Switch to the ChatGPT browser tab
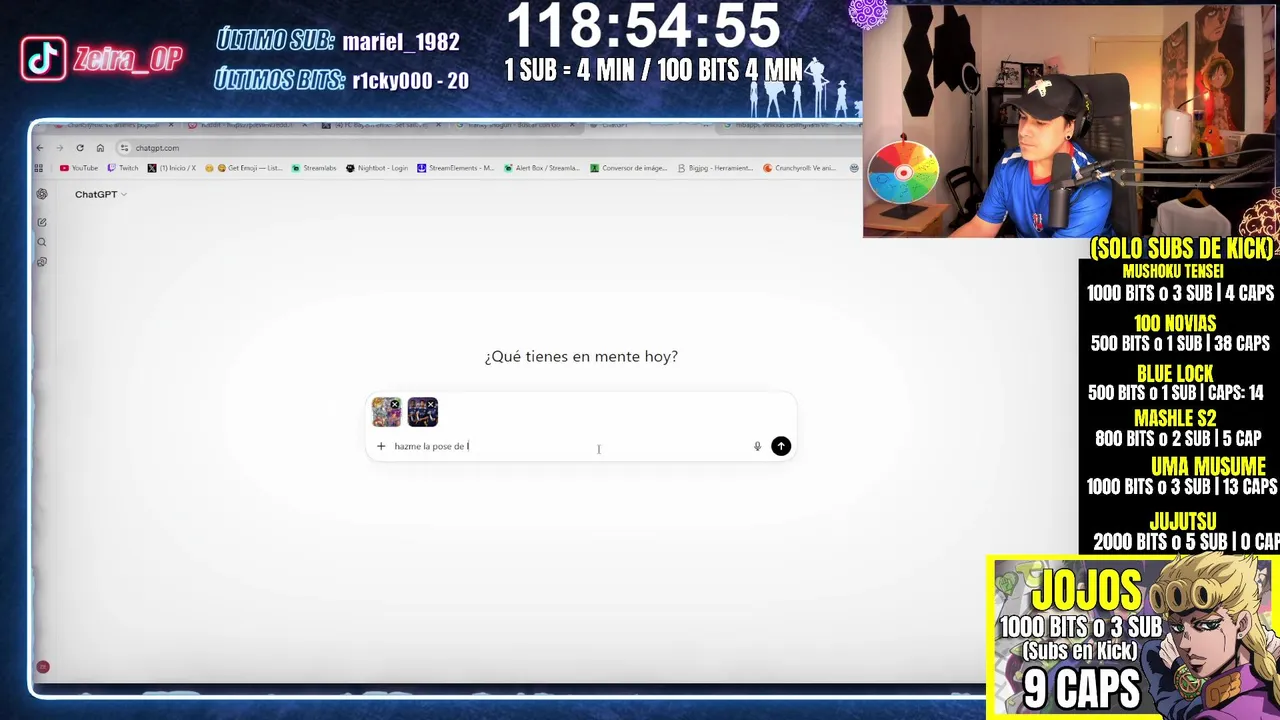The image size is (1280, 720). coord(650,126)
